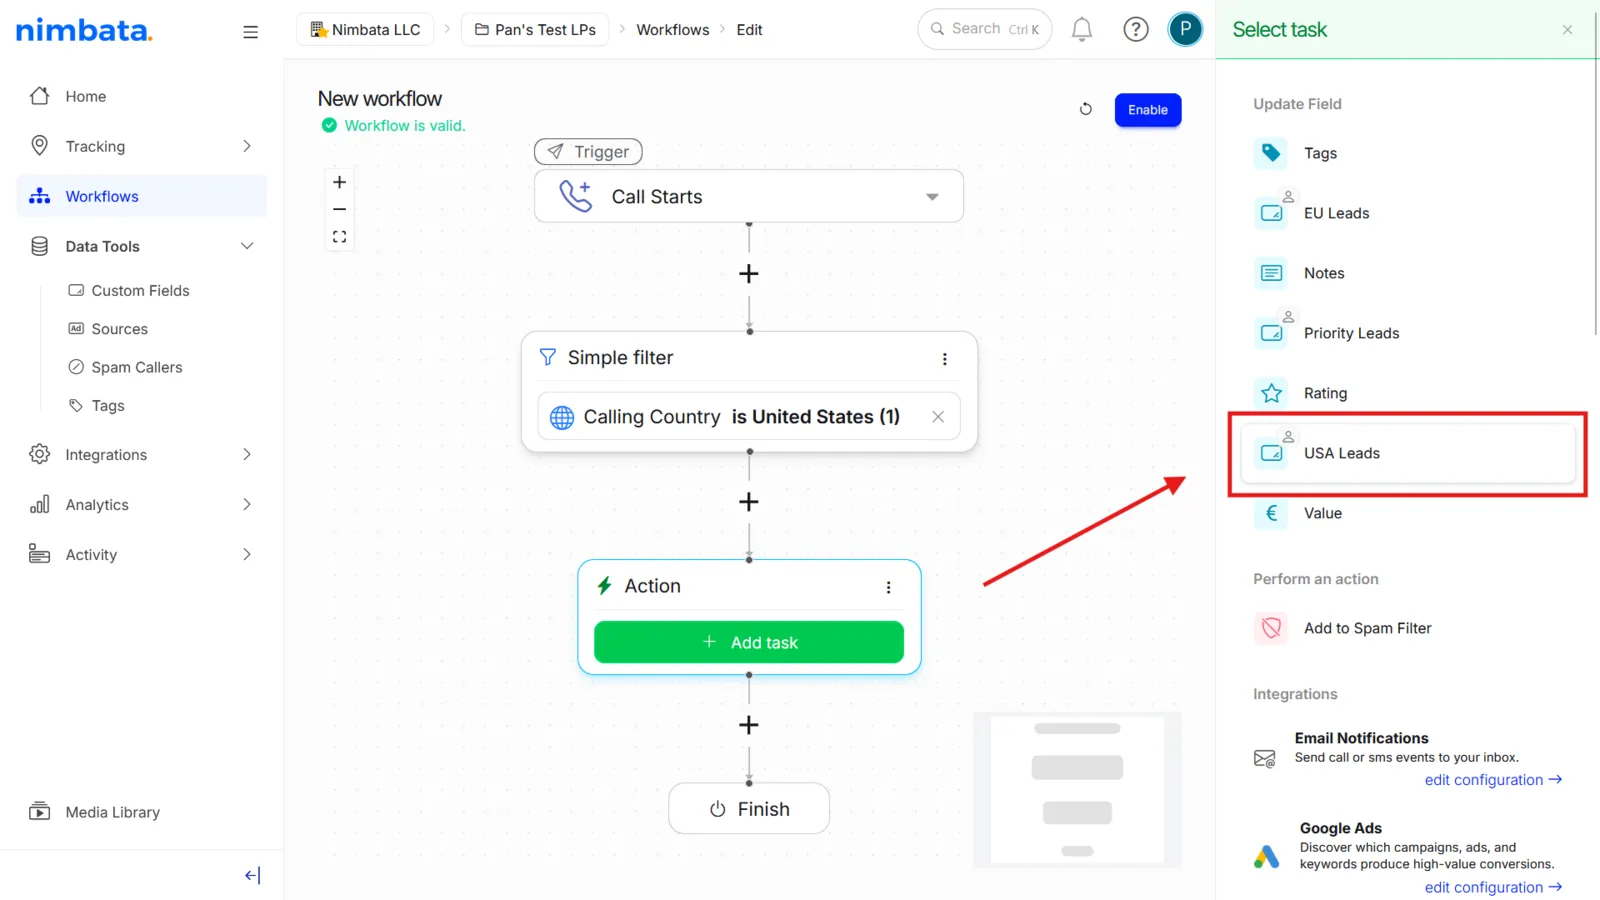Toggle the hamburger sidebar menu
This screenshot has width=1600, height=900.
tap(250, 32)
